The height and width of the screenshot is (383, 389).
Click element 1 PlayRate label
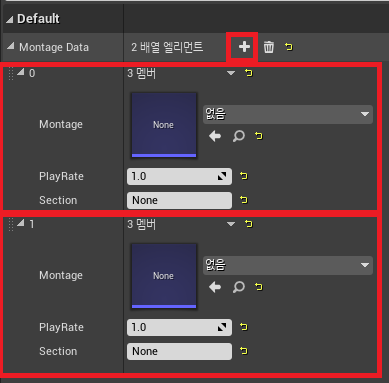61,327
